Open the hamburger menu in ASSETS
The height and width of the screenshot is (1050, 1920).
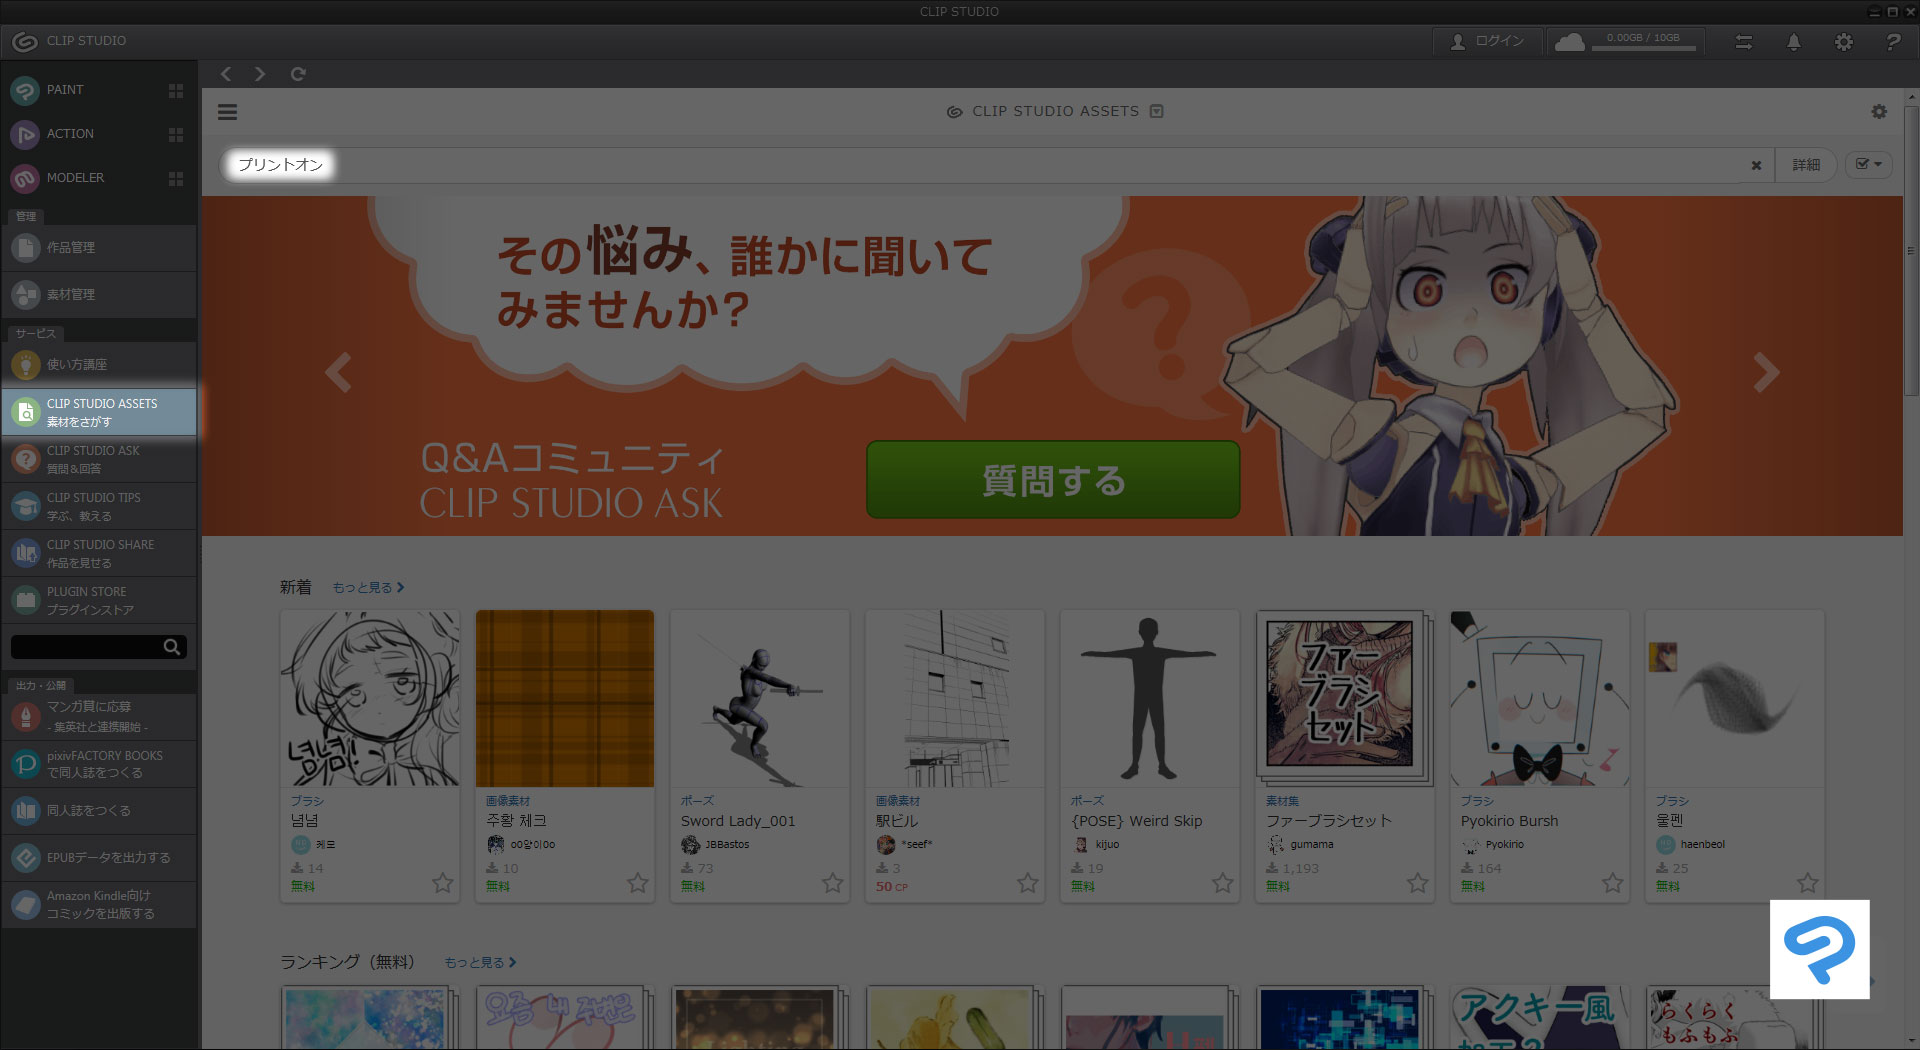tap(227, 112)
